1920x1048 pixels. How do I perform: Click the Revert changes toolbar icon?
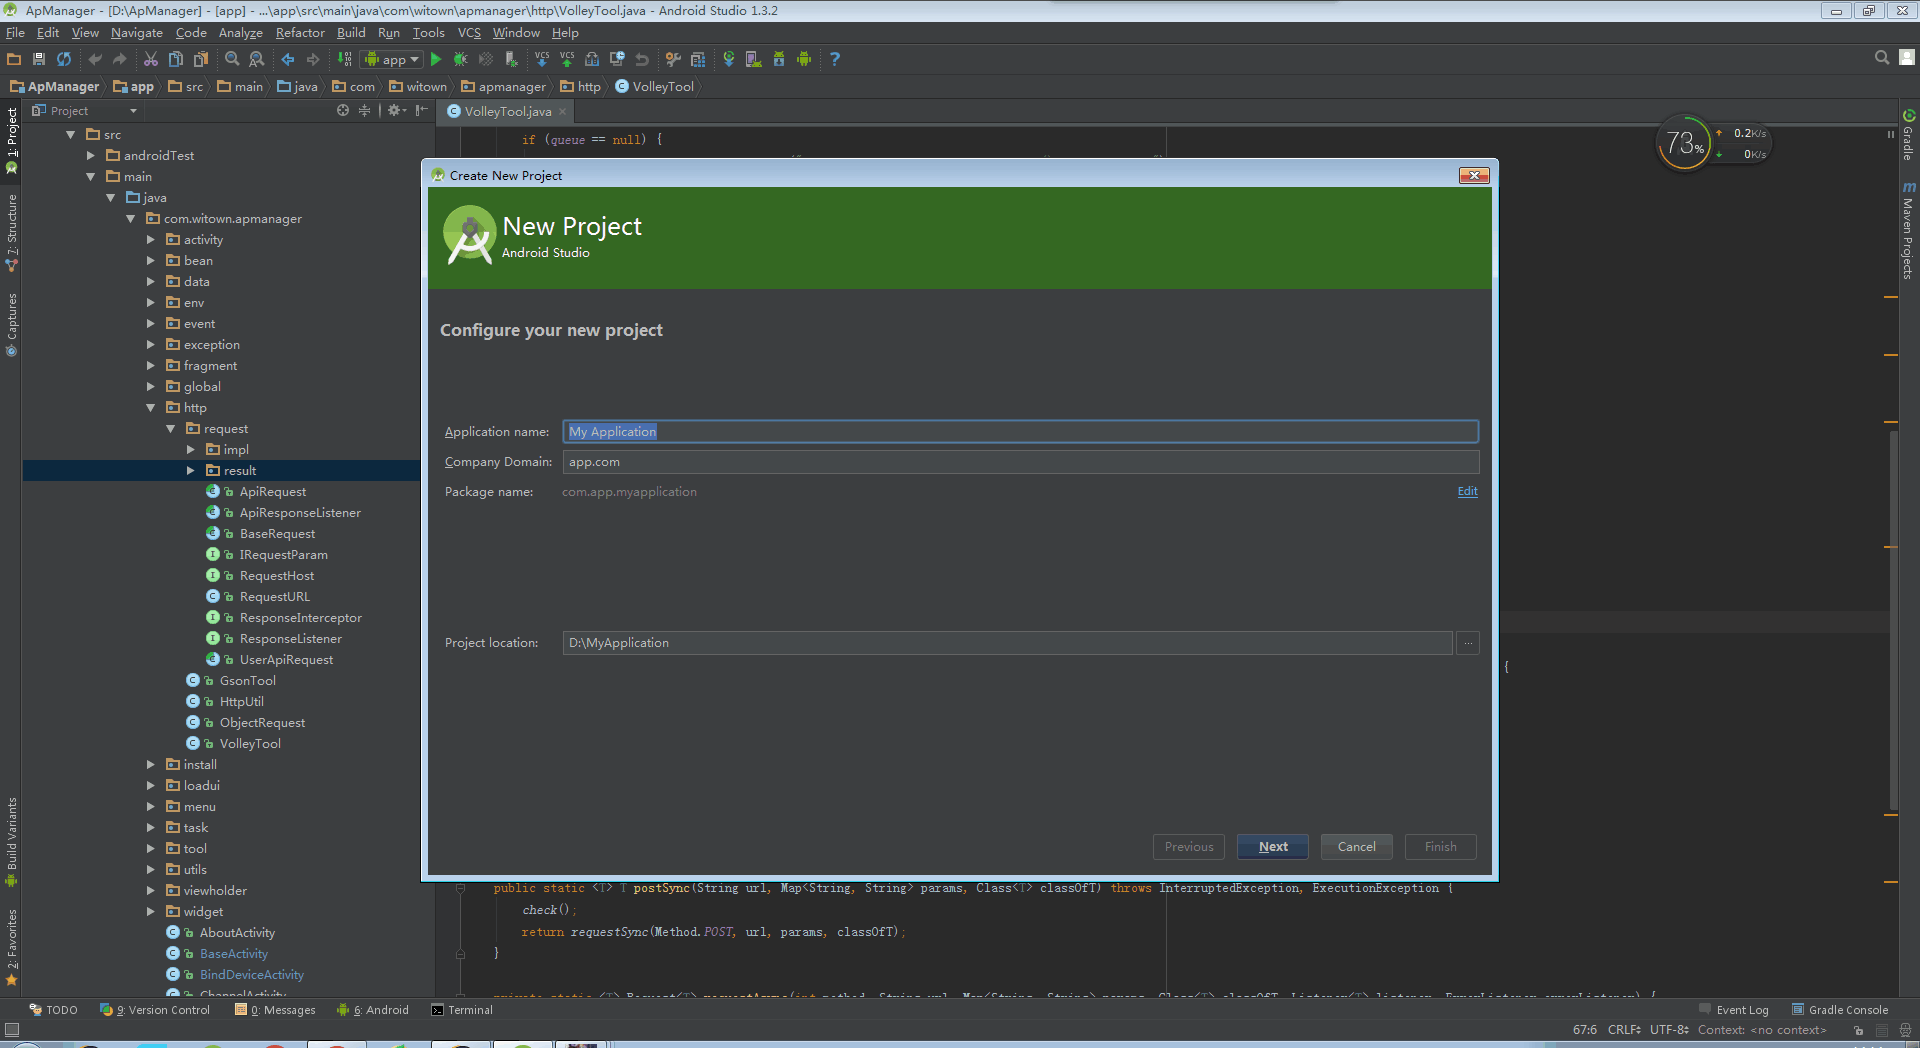(642, 59)
